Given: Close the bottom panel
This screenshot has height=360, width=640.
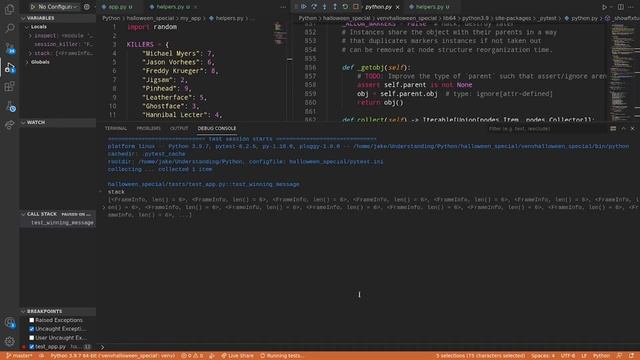Looking at the screenshot, I should pos(633,129).
